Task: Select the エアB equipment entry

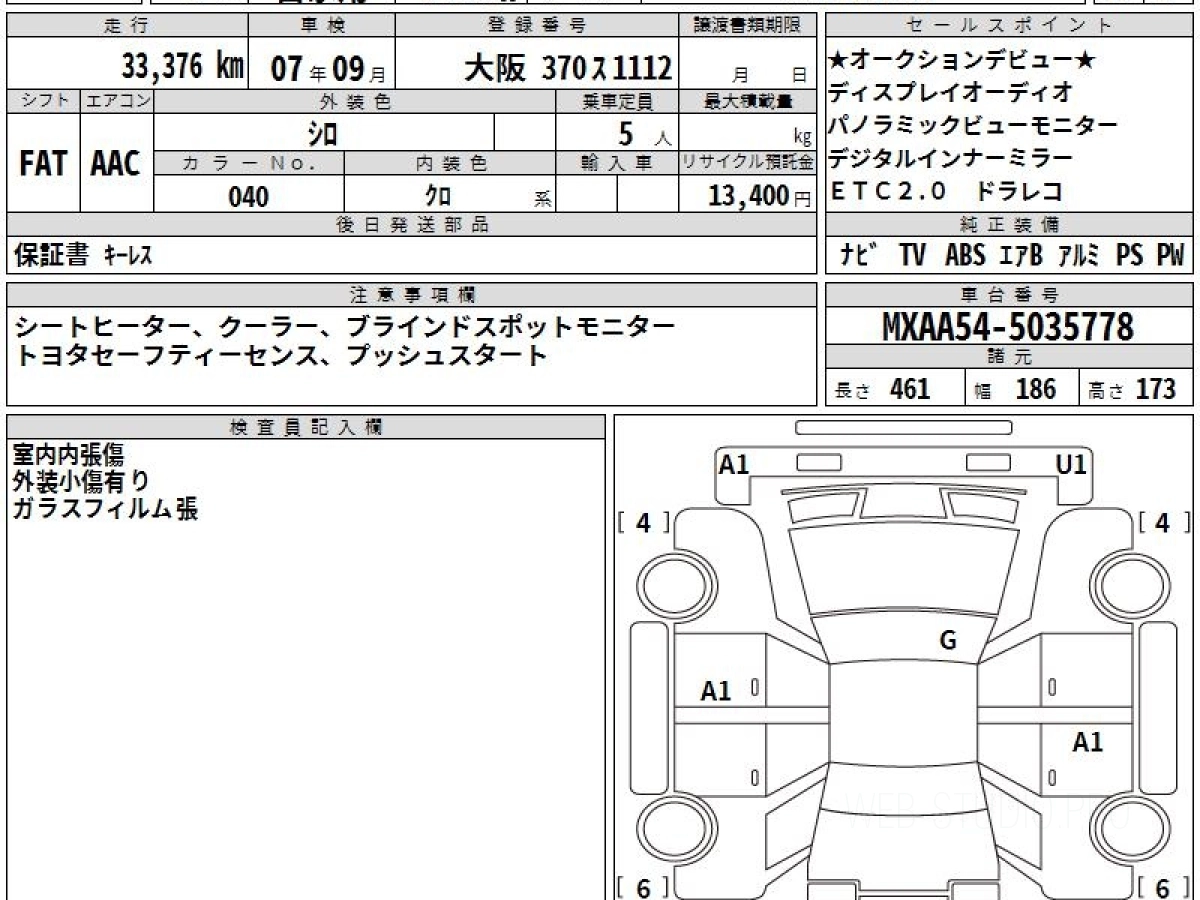Action: (1021, 256)
